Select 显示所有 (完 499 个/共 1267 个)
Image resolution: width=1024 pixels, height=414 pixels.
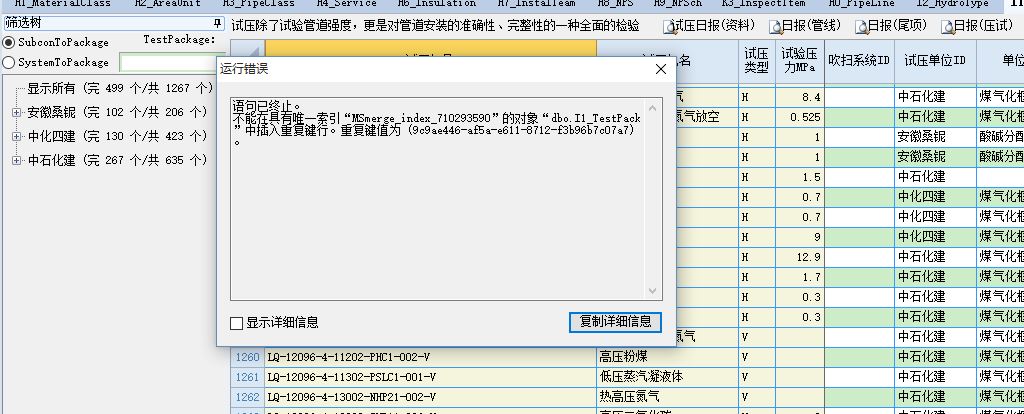(120, 89)
